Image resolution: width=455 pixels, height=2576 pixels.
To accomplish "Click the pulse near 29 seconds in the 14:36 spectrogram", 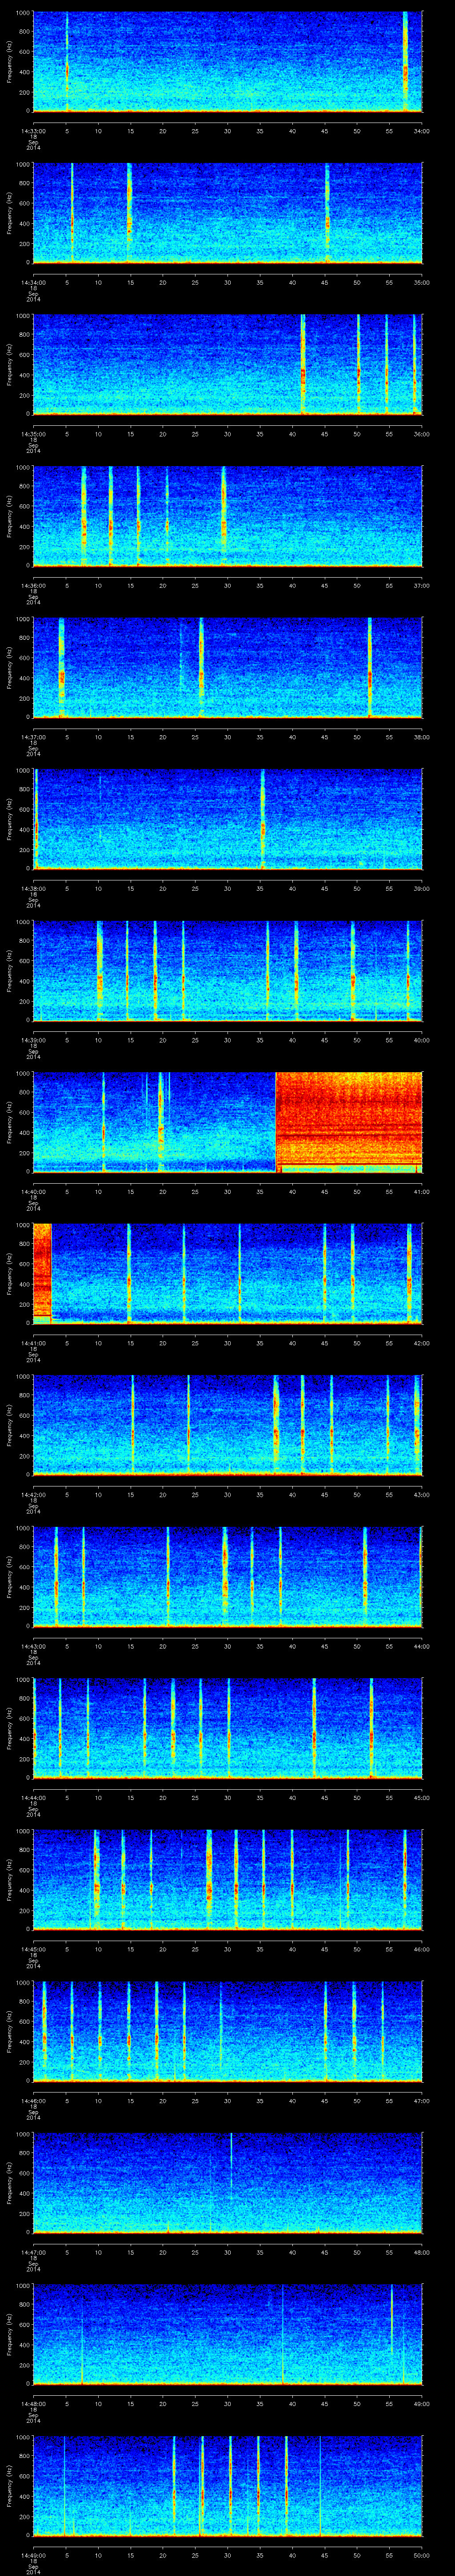I will [223, 515].
